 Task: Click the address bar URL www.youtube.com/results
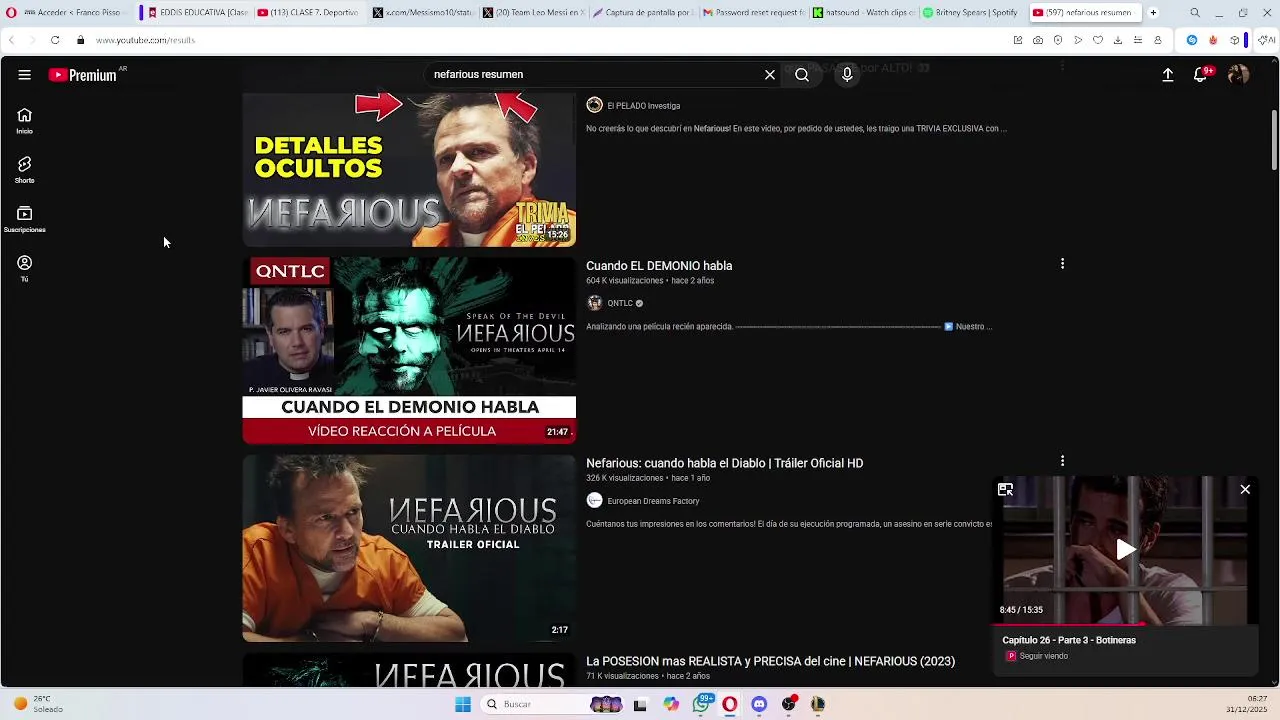(x=146, y=40)
